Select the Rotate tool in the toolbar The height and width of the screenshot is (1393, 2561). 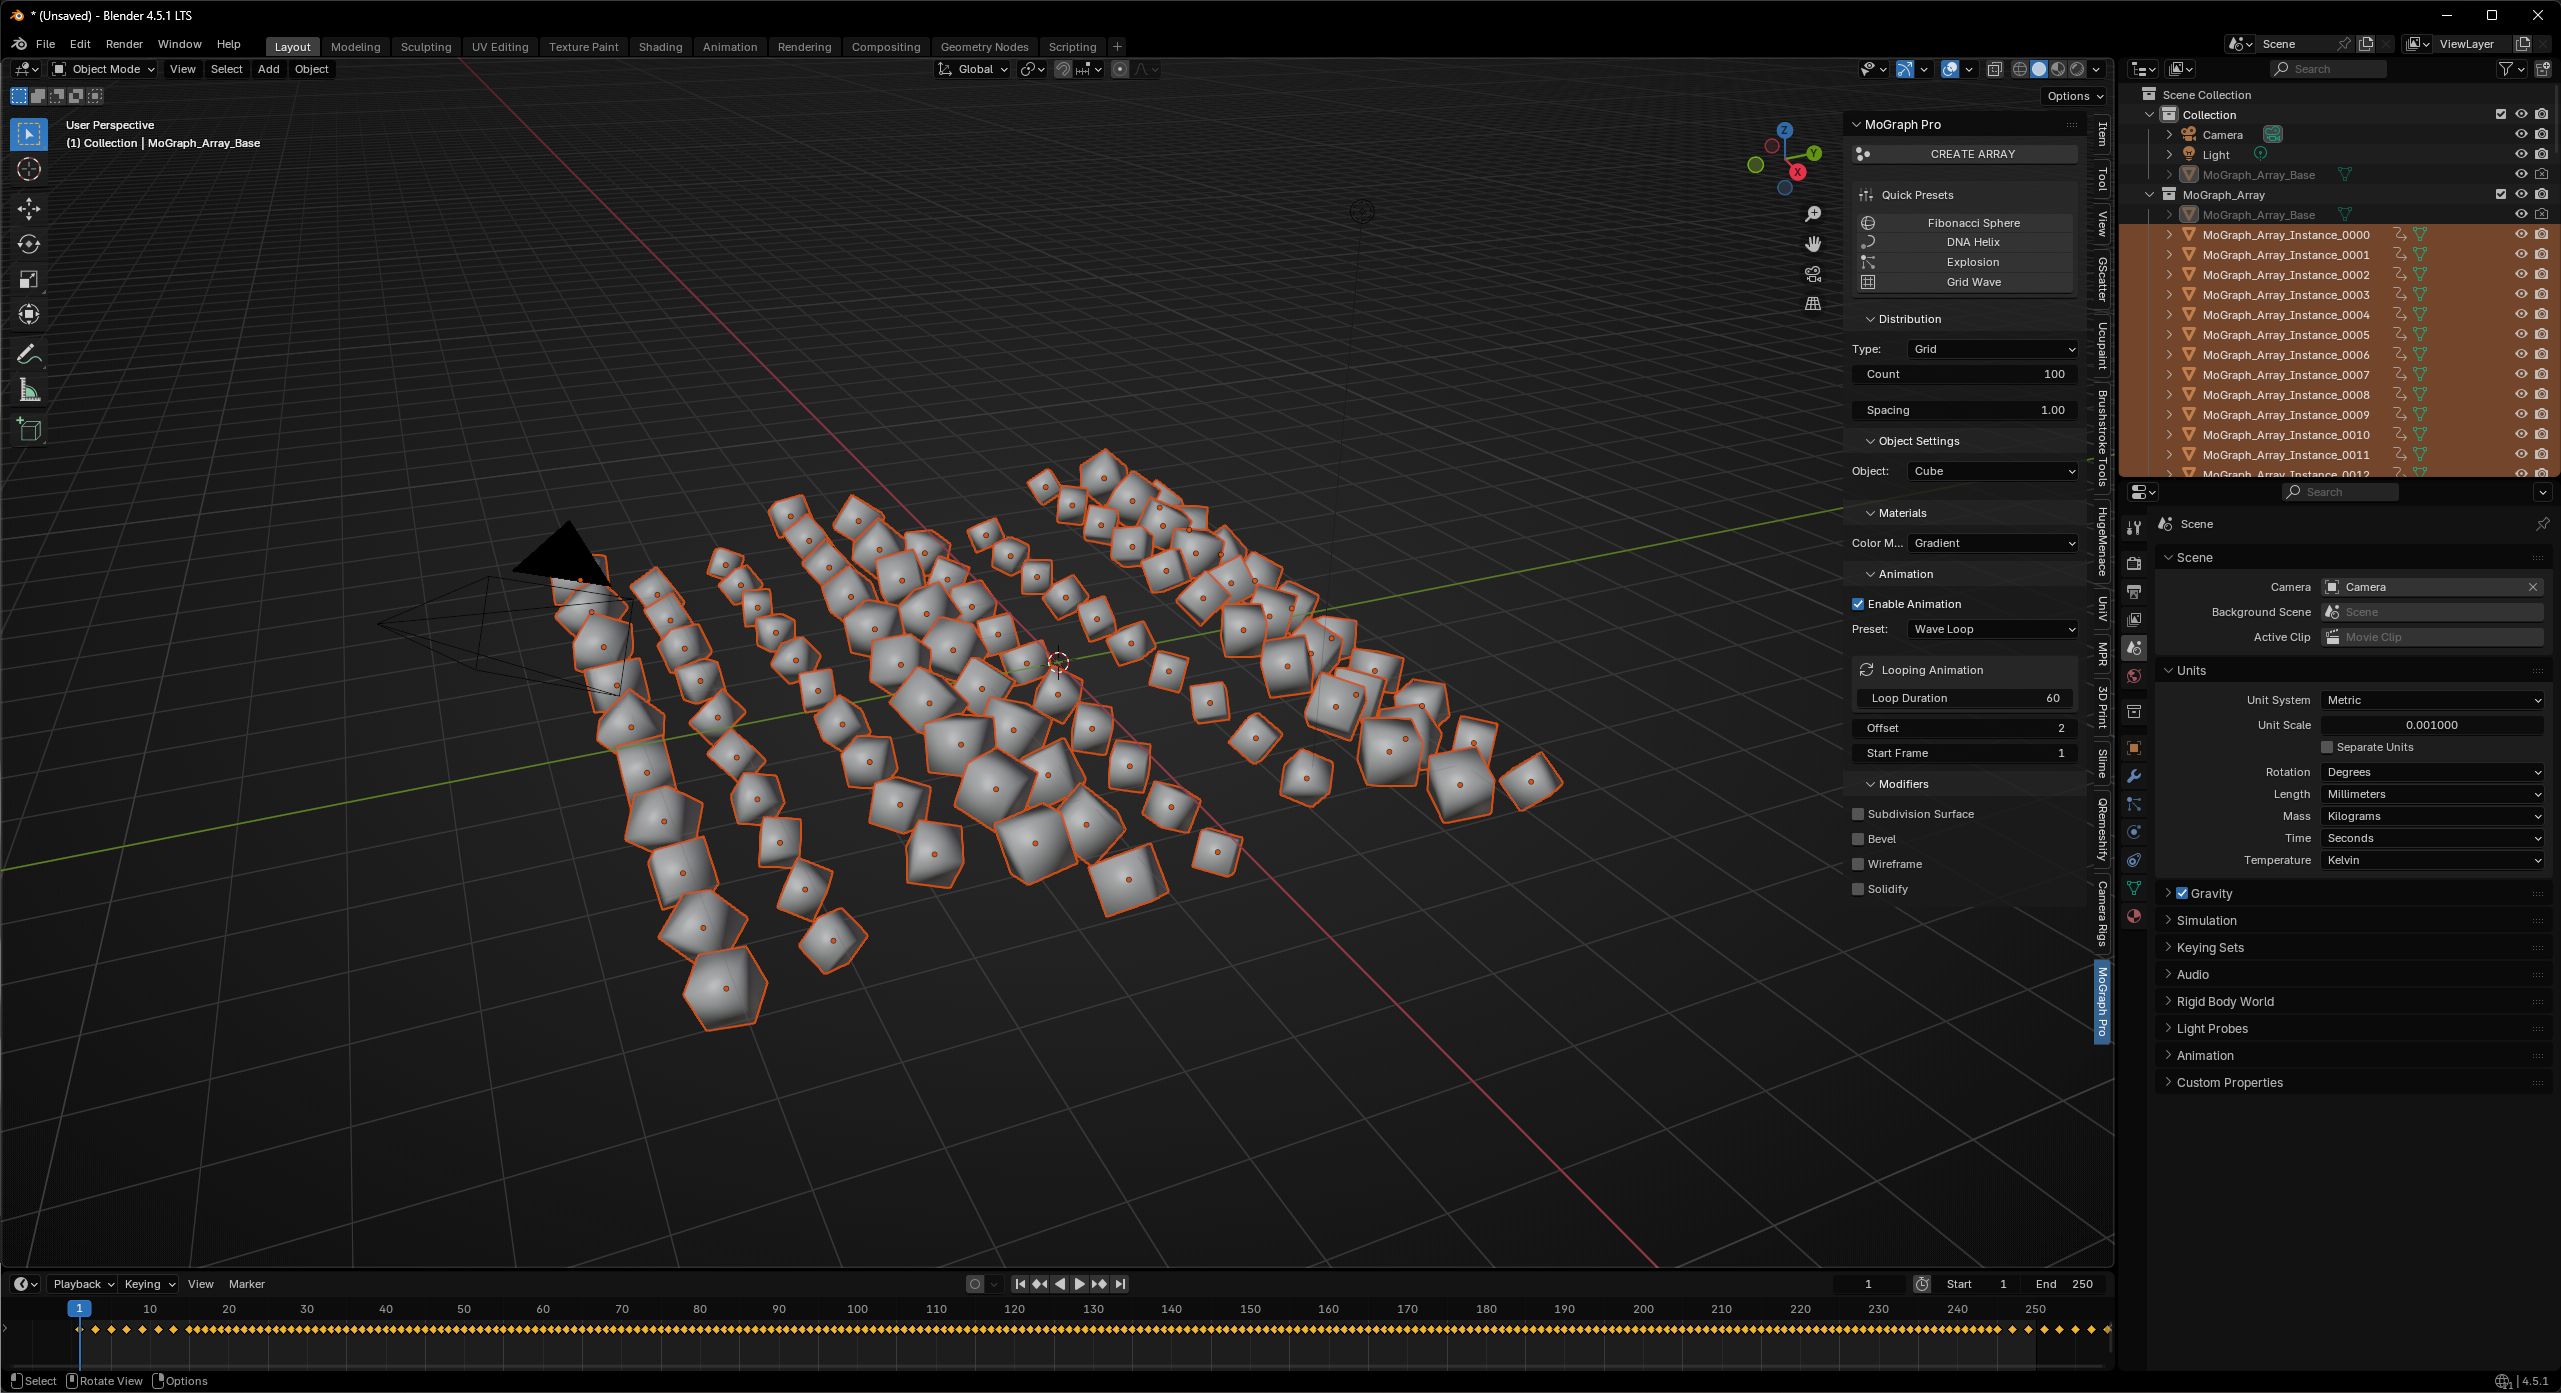[28, 244]
